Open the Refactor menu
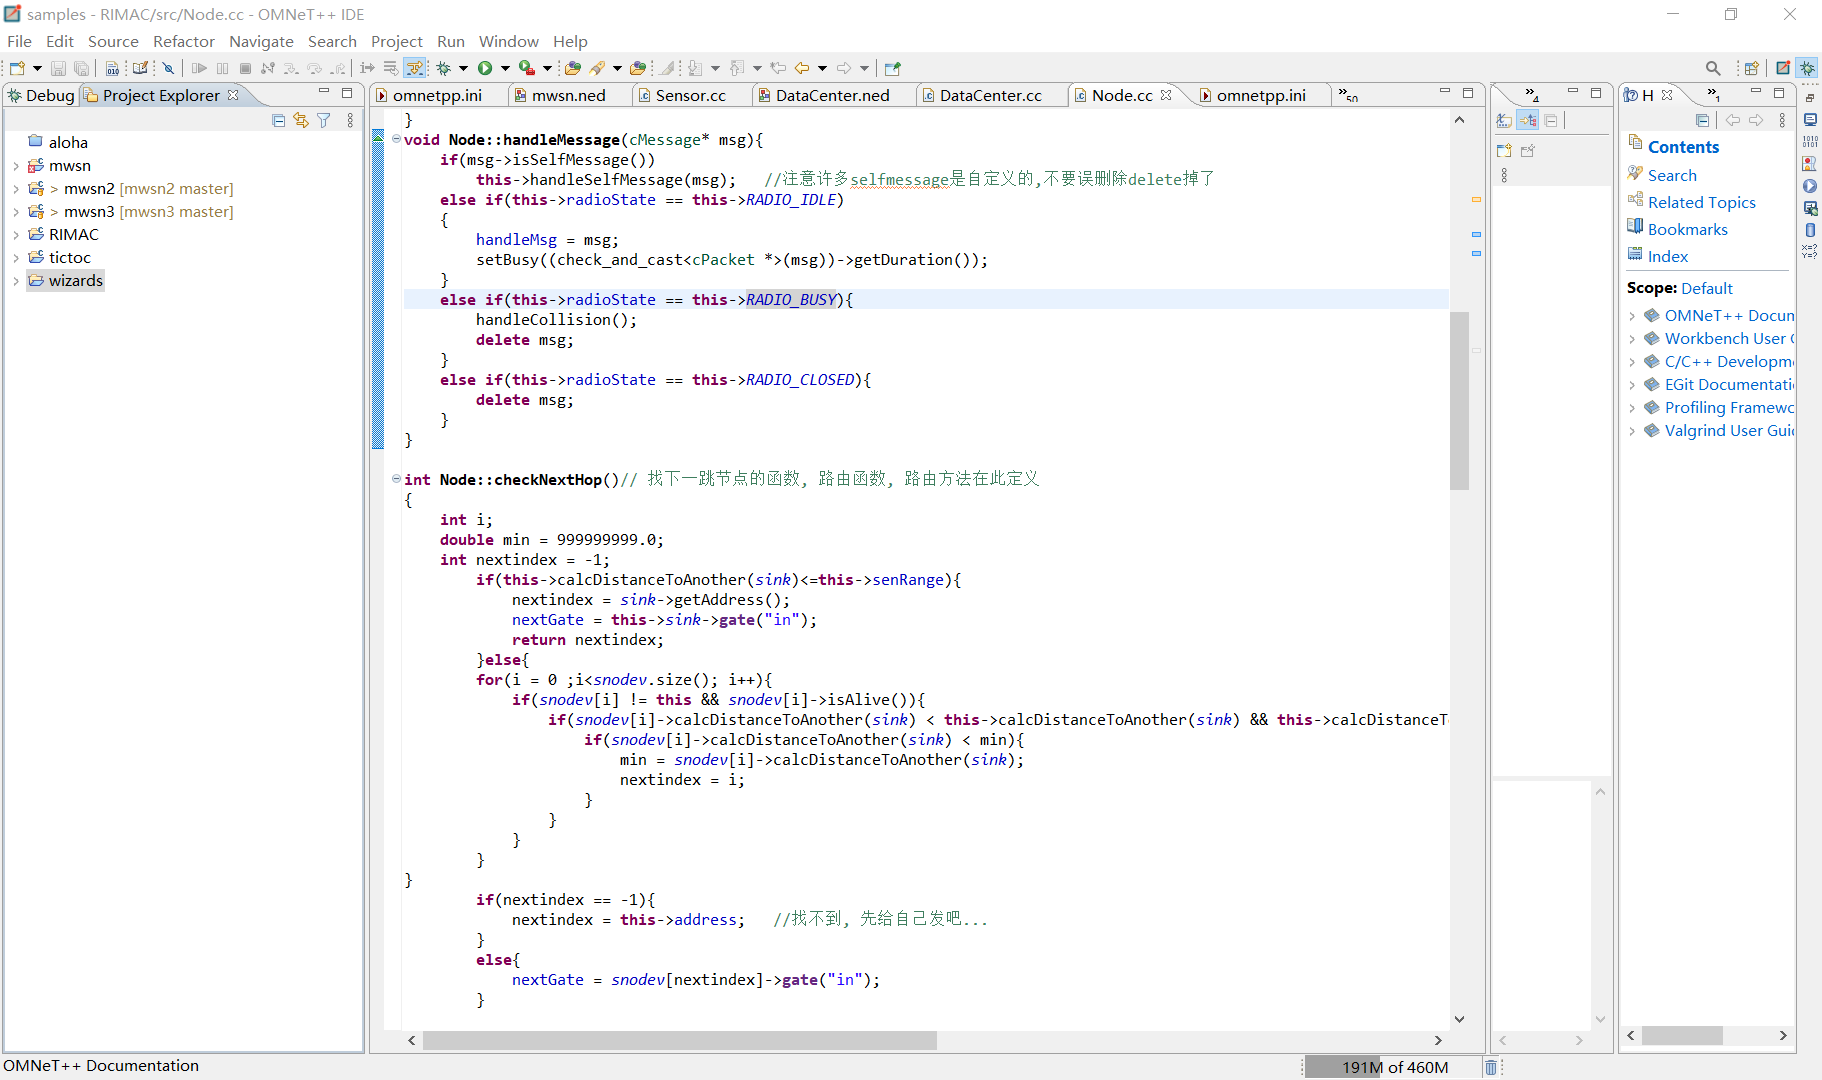This screenshot has height=1080, width=1822. point(184,41)
